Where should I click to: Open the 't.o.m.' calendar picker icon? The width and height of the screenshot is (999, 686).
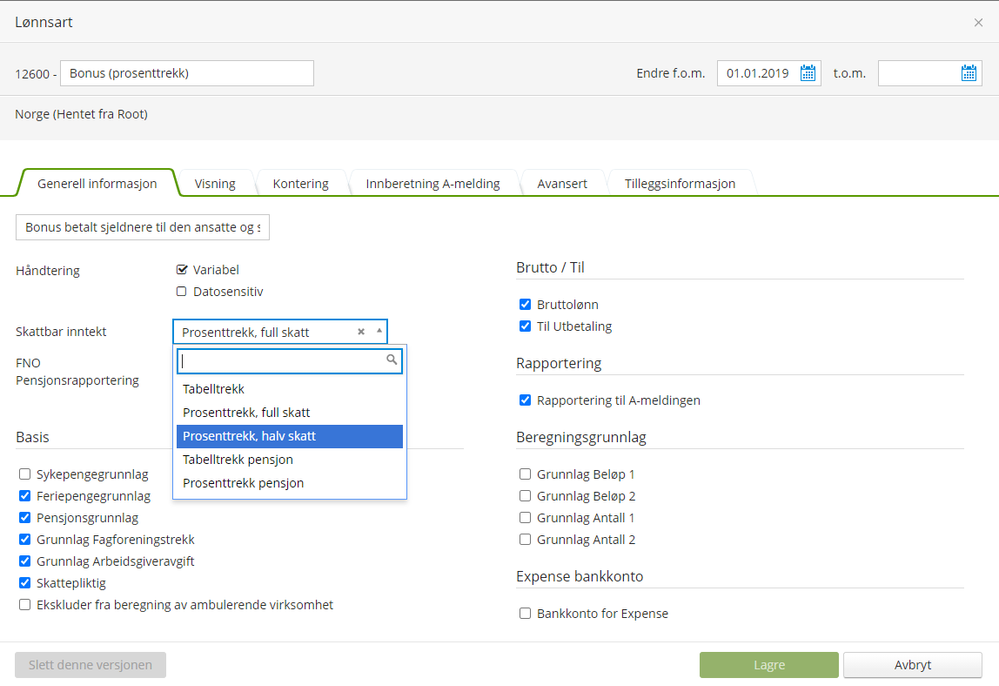tap(968, 73)
